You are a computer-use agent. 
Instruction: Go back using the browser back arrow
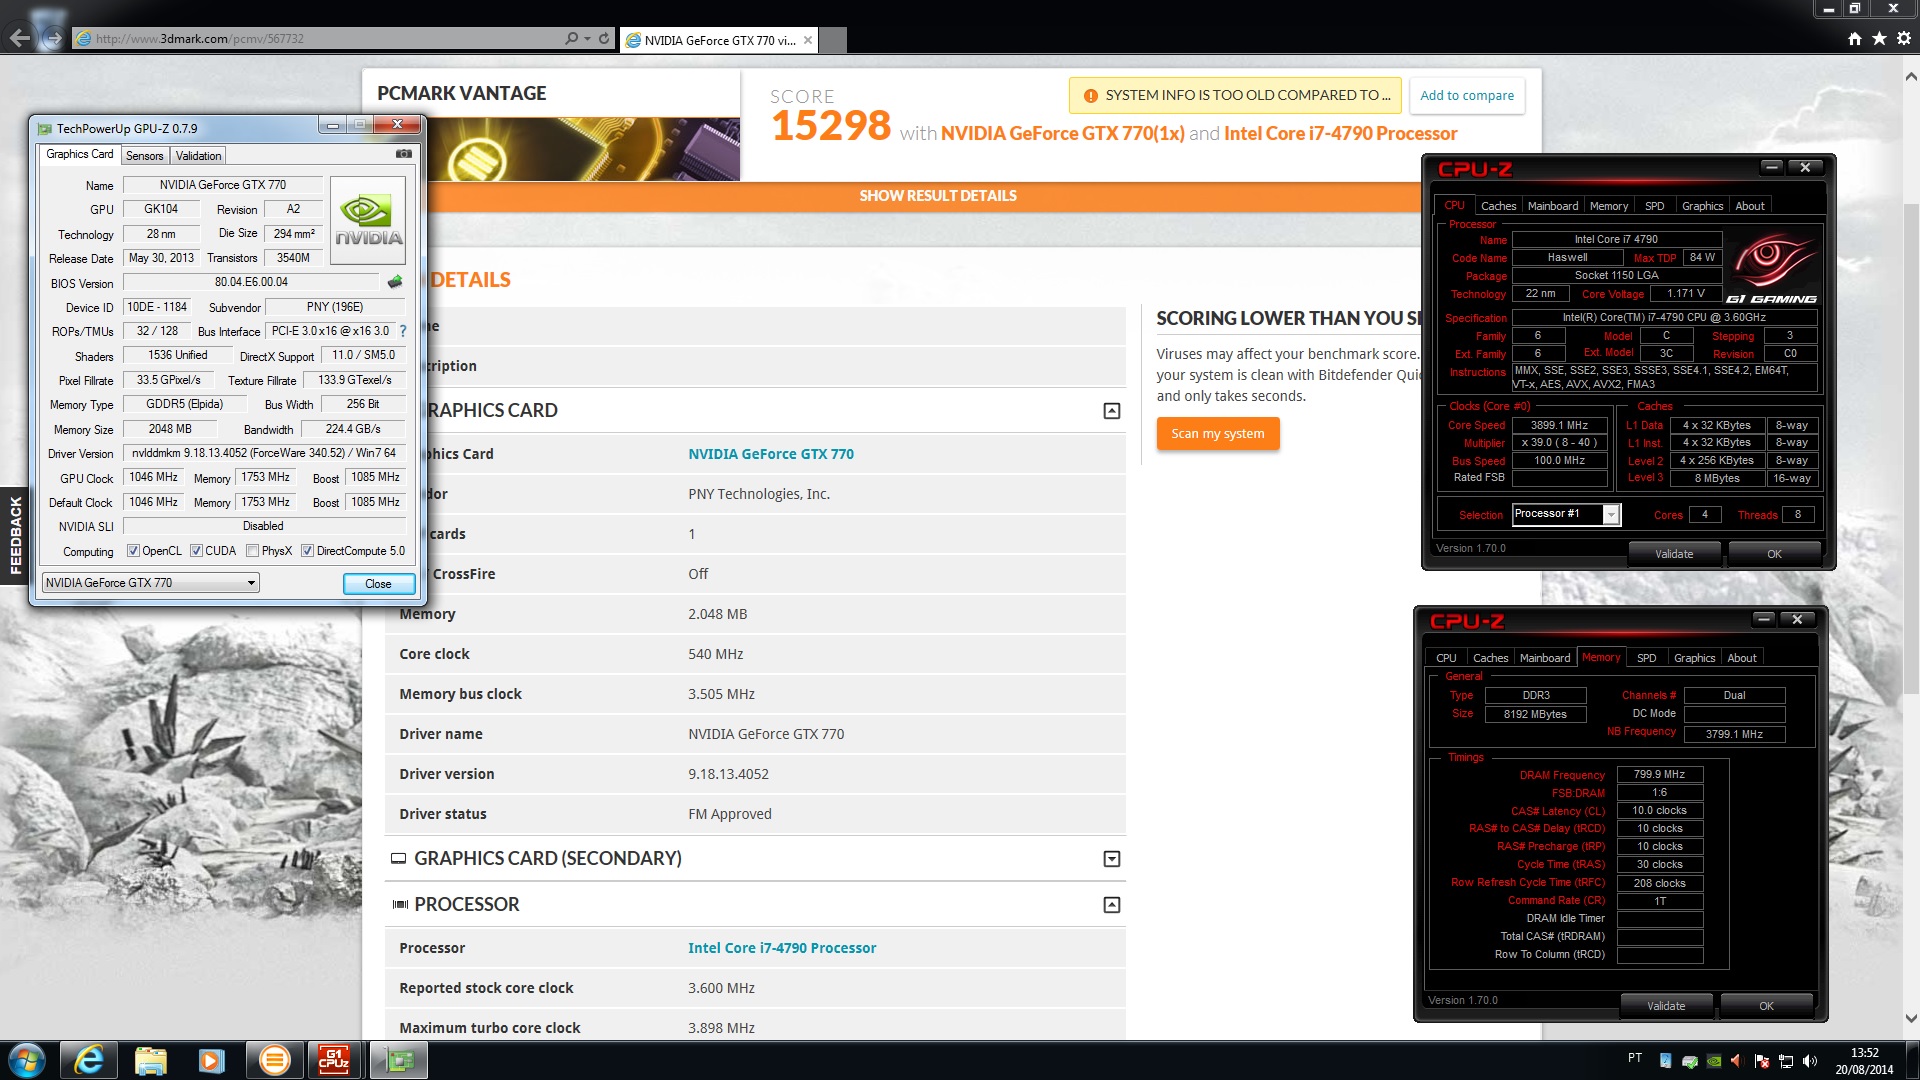tap(20, 38)
